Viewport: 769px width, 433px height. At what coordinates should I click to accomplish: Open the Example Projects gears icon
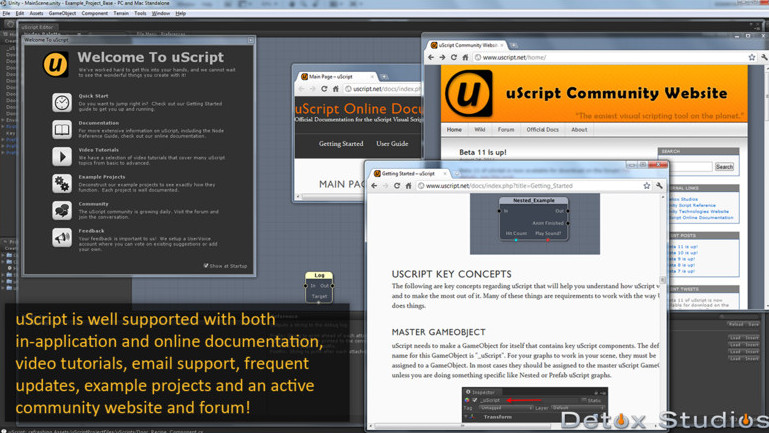[x=62, y=183]
